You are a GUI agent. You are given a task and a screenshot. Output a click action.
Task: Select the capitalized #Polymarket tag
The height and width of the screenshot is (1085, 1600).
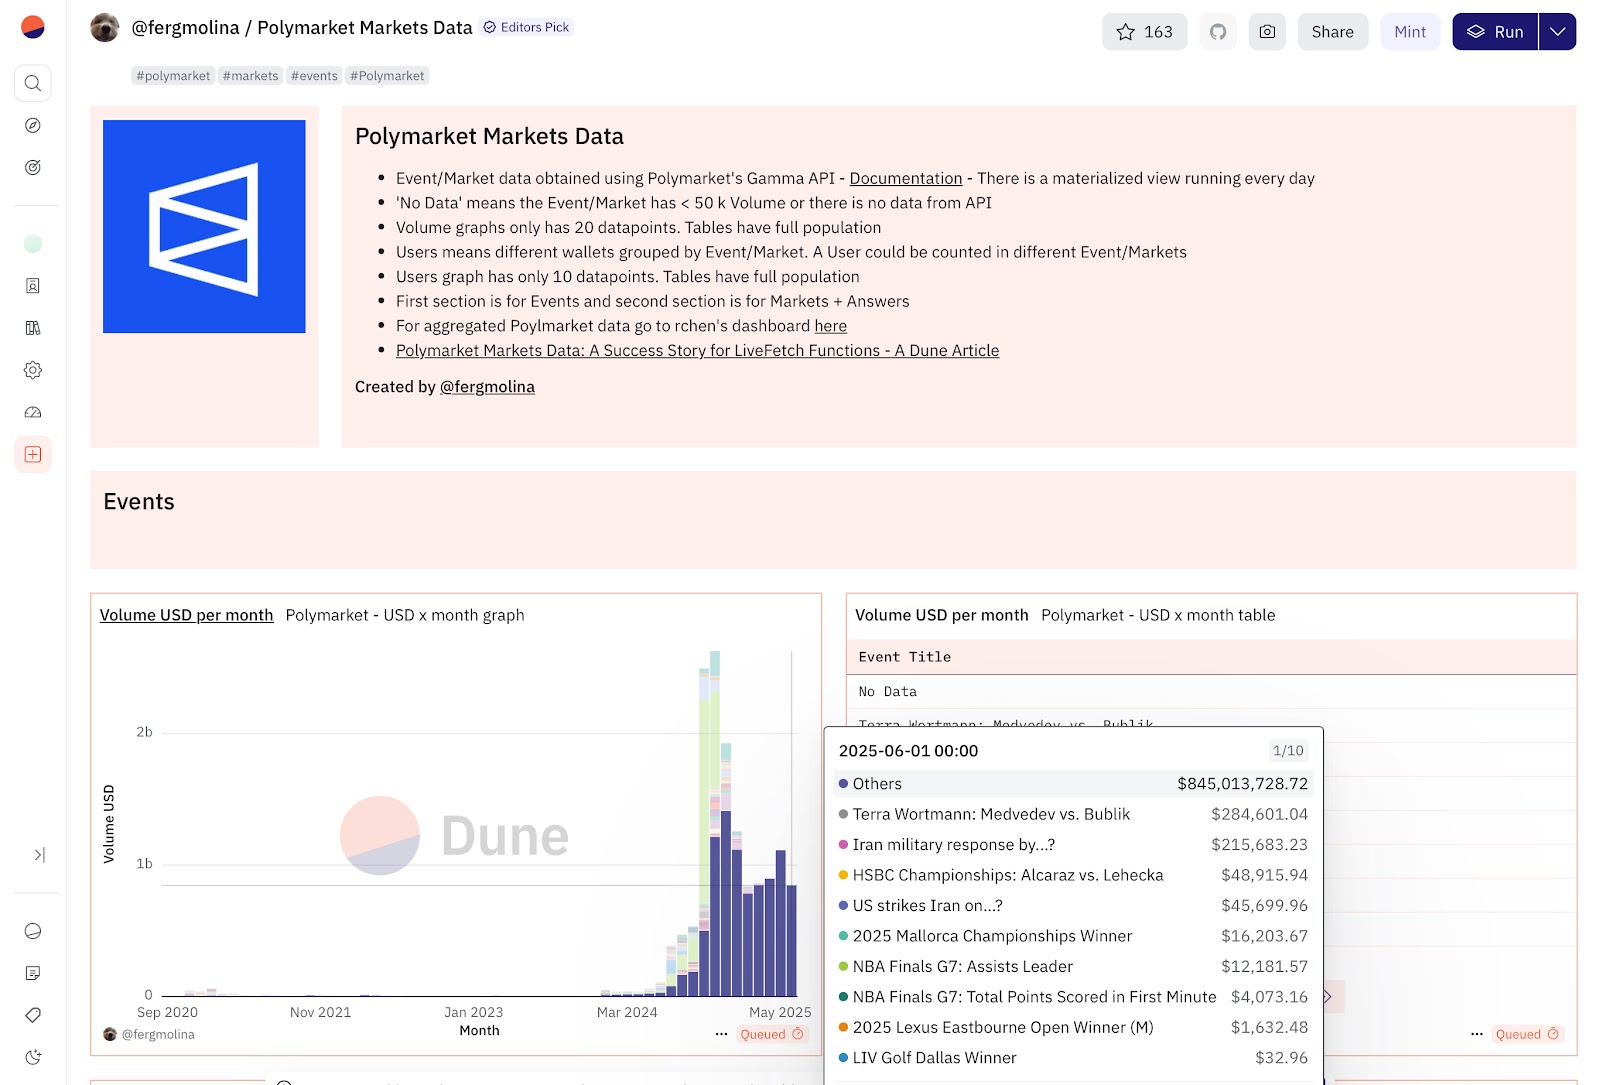[387, 76]
